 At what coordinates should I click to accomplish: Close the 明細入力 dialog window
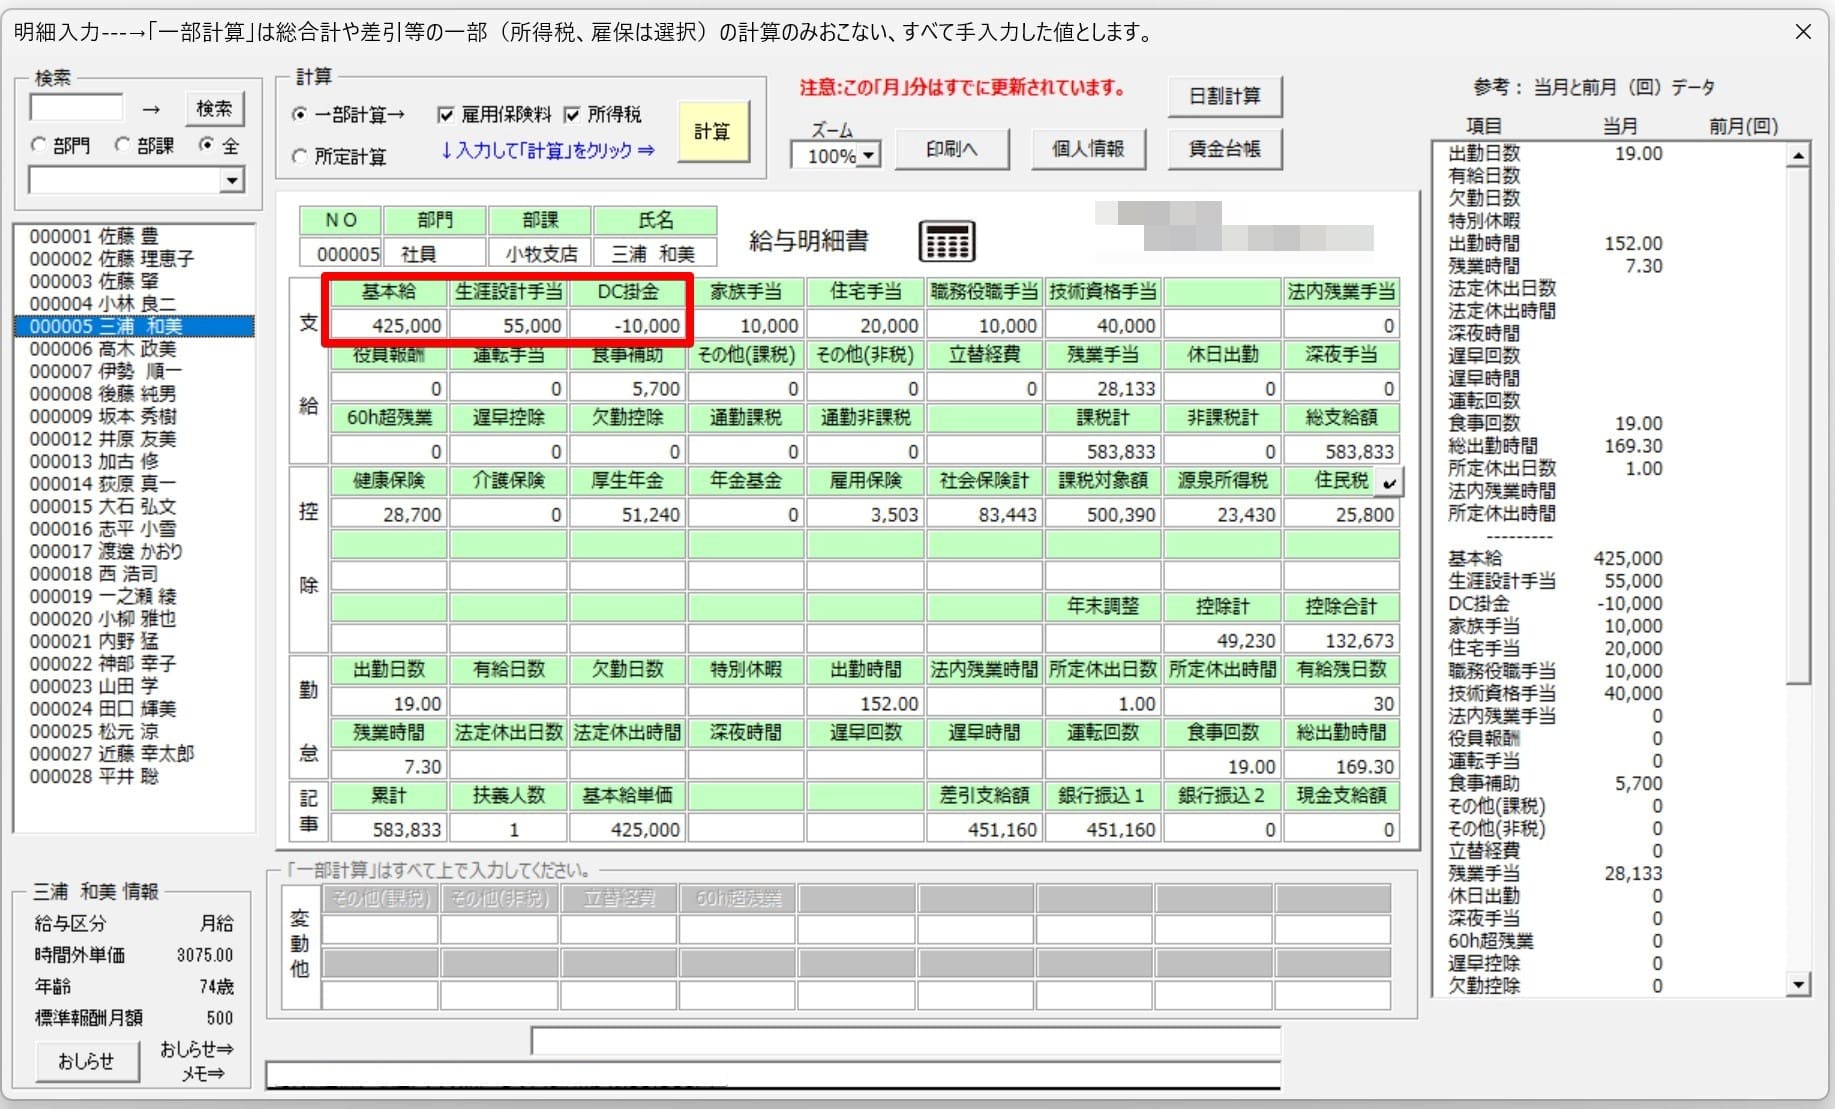pyautogui.click(x=1803, y=32)
